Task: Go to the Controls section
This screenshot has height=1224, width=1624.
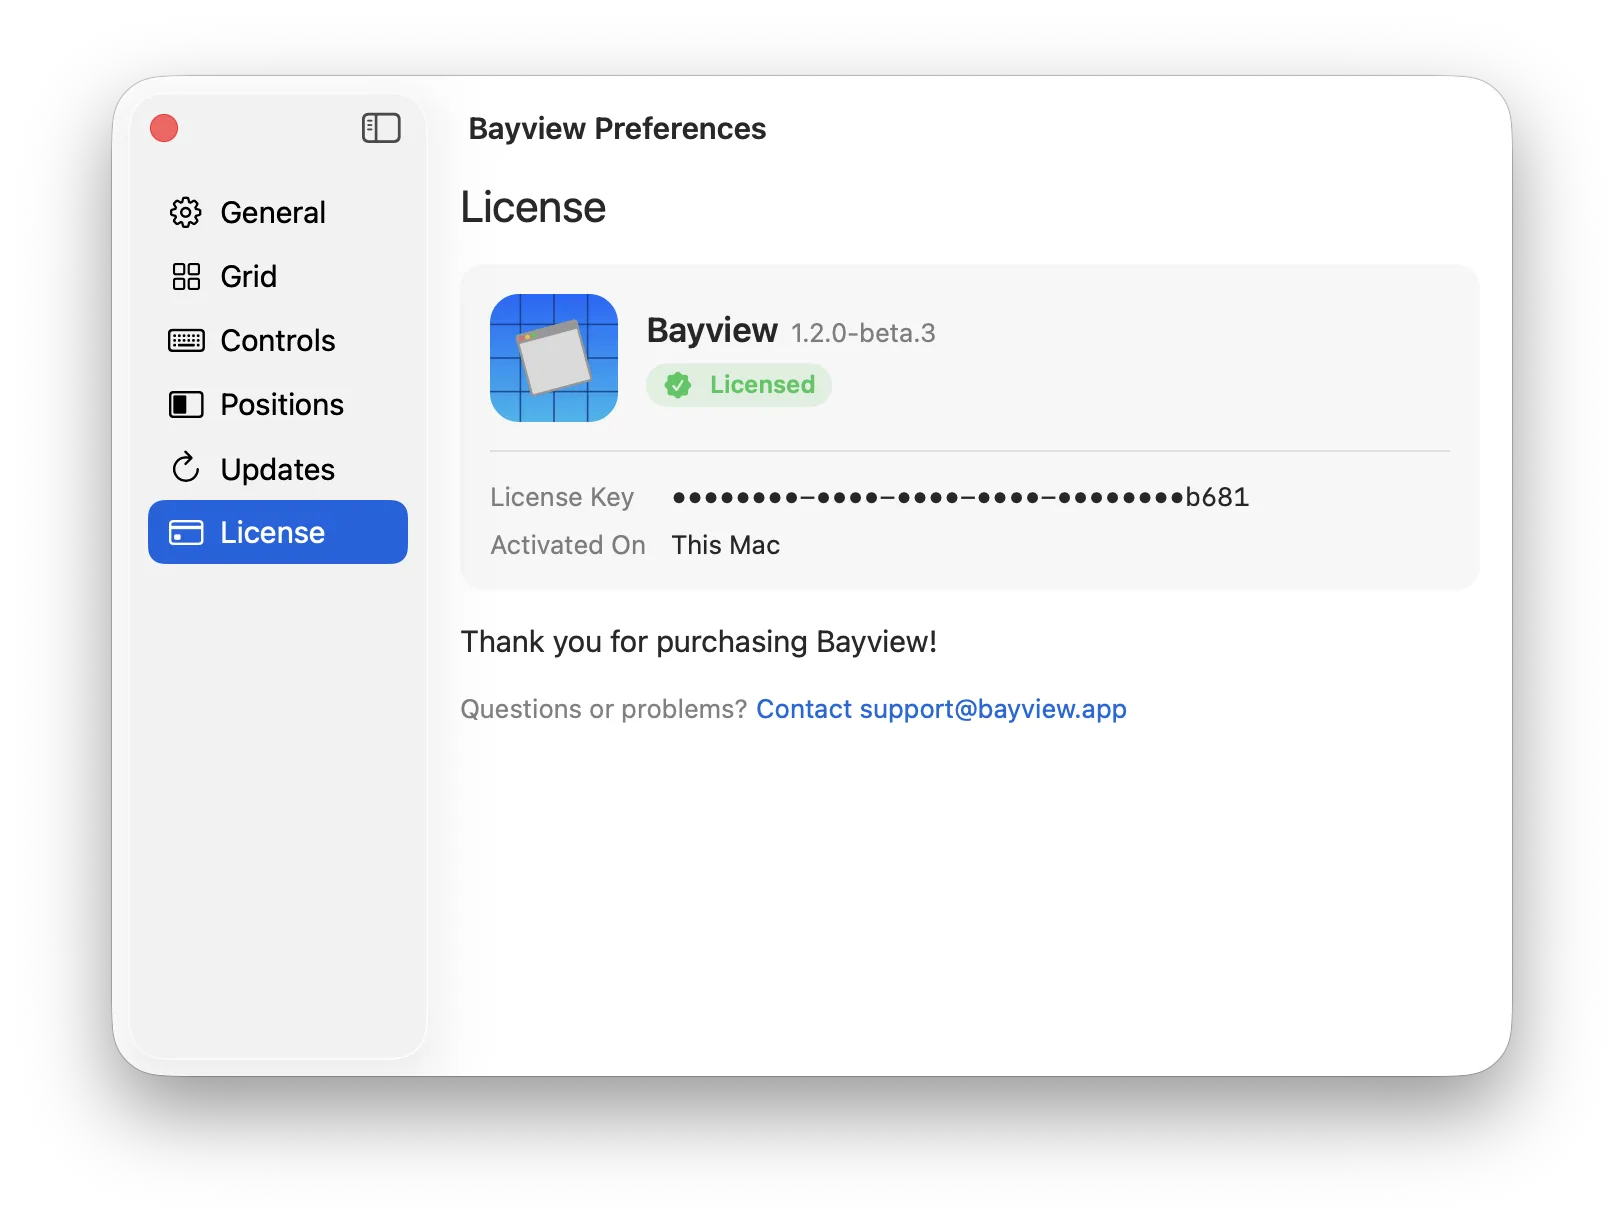Action: coord(278,340)
